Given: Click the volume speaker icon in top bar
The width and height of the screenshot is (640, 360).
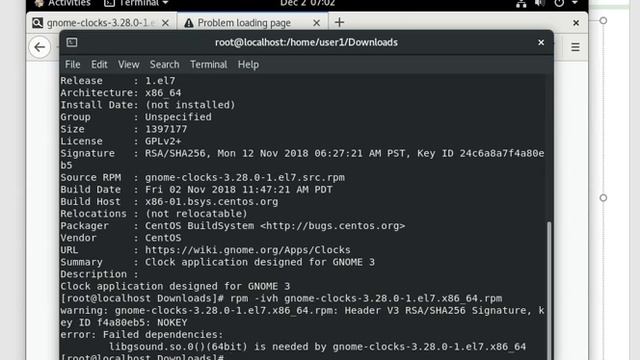Looking at the screenshot, I should pyautogui.click(x=540, y=3).
